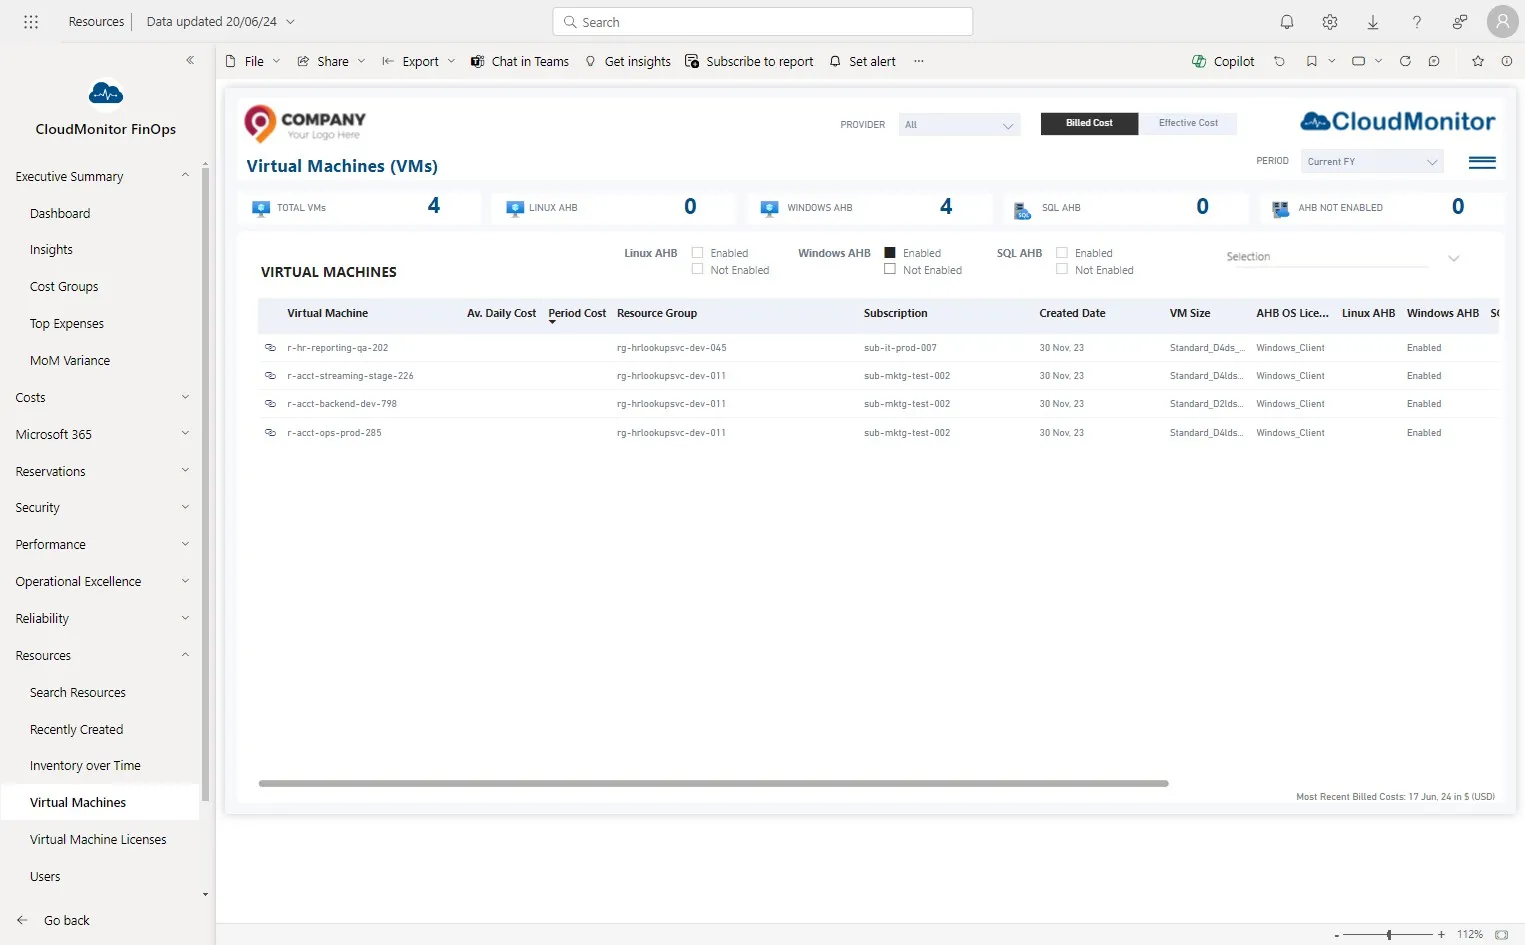1525x945 pixels.
Task: Open Copilot pane
Action: pos(1223,61)
